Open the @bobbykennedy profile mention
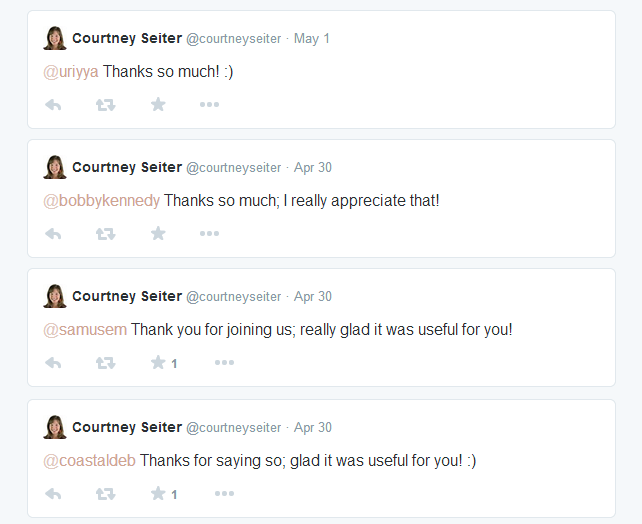 click(x=102, y=201)
